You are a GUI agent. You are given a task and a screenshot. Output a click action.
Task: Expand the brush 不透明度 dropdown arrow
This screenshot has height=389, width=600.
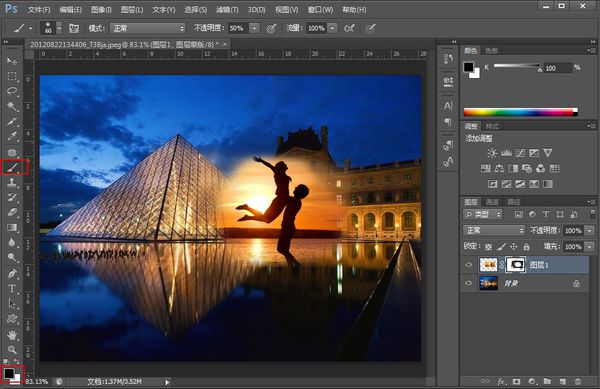coord(254,28)
